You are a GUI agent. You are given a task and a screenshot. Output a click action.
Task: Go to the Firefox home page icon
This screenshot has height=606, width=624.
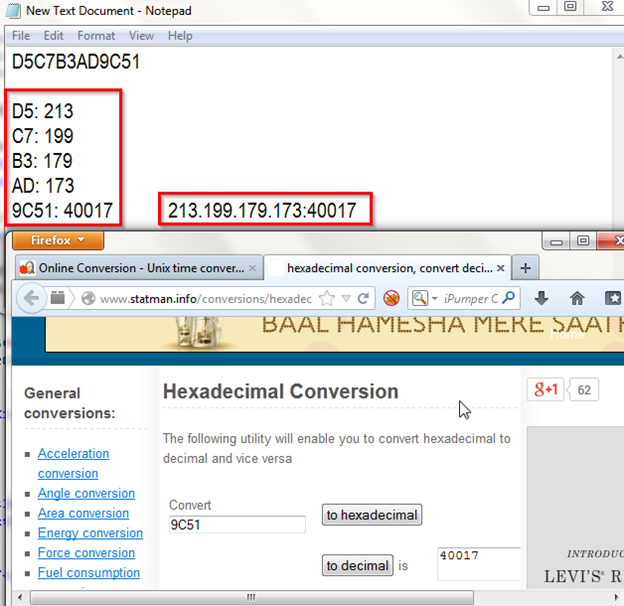[577, 298]
